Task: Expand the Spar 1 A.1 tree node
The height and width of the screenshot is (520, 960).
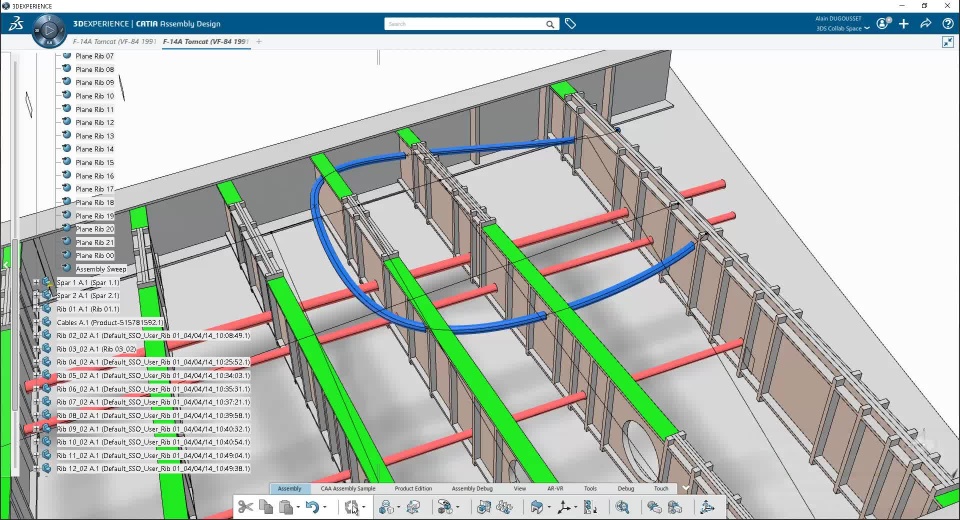Action: point(36,282)
